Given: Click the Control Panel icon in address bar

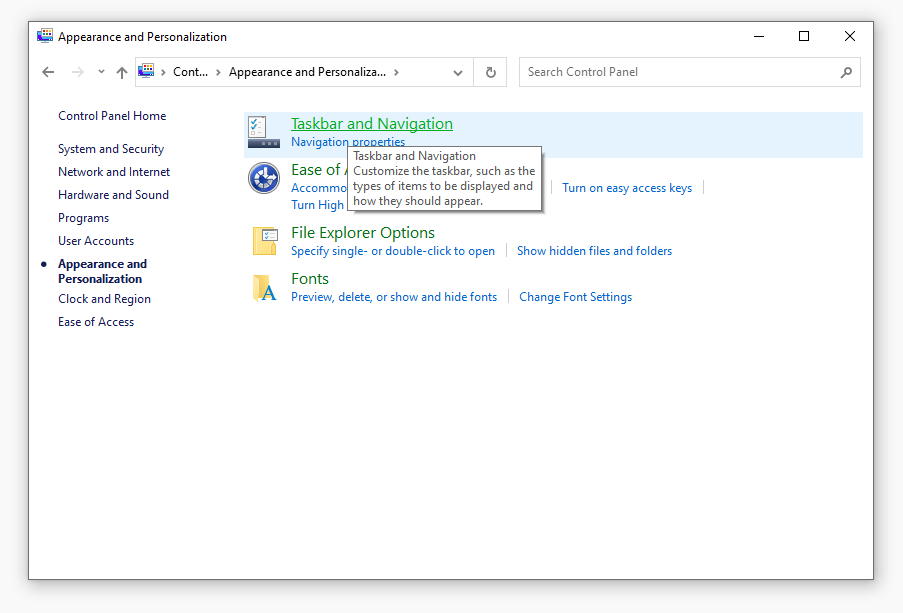Looking at the screenshot, I should (146, 71).
